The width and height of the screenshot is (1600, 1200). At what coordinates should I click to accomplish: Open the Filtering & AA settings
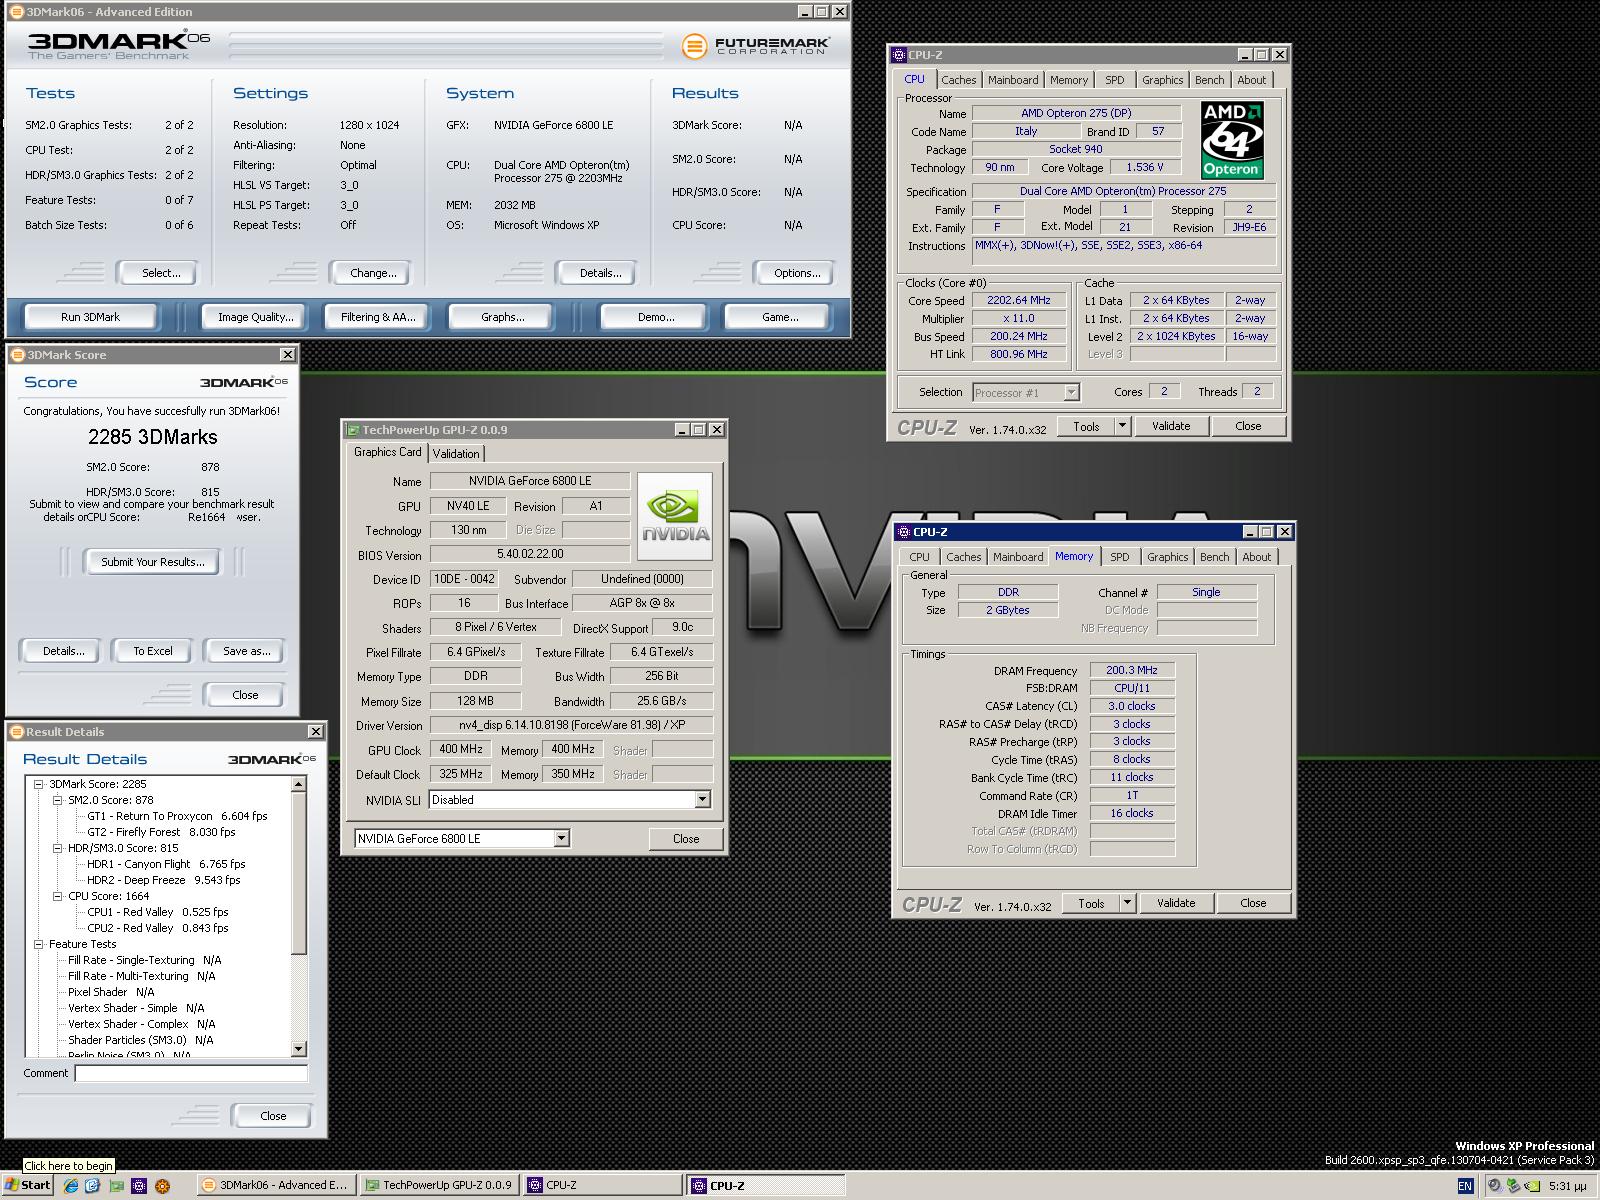point(377,317)
